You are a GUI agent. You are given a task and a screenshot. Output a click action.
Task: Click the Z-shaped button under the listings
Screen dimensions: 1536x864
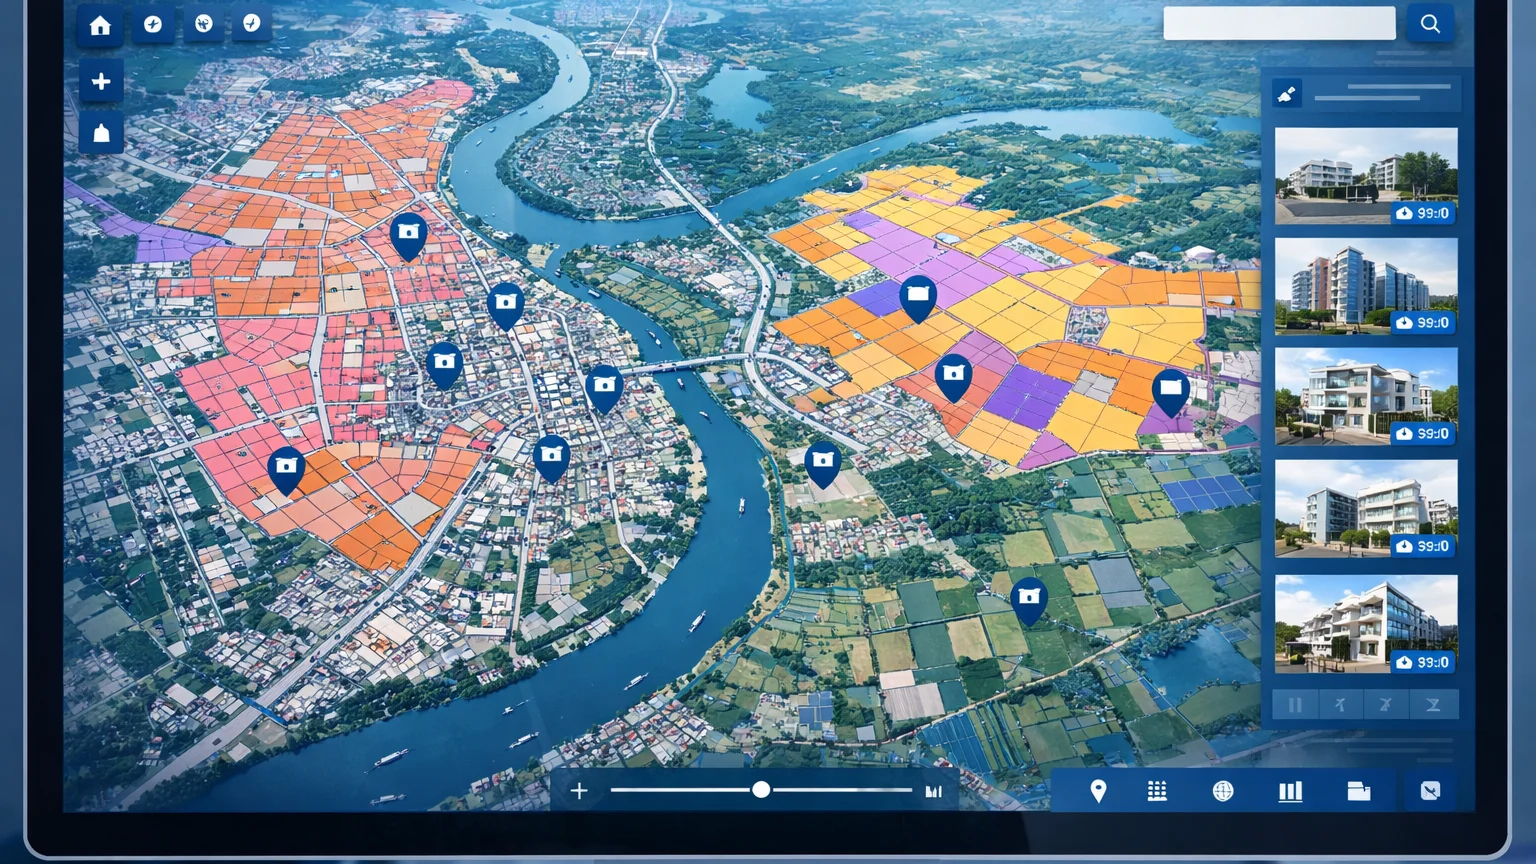1433,705
